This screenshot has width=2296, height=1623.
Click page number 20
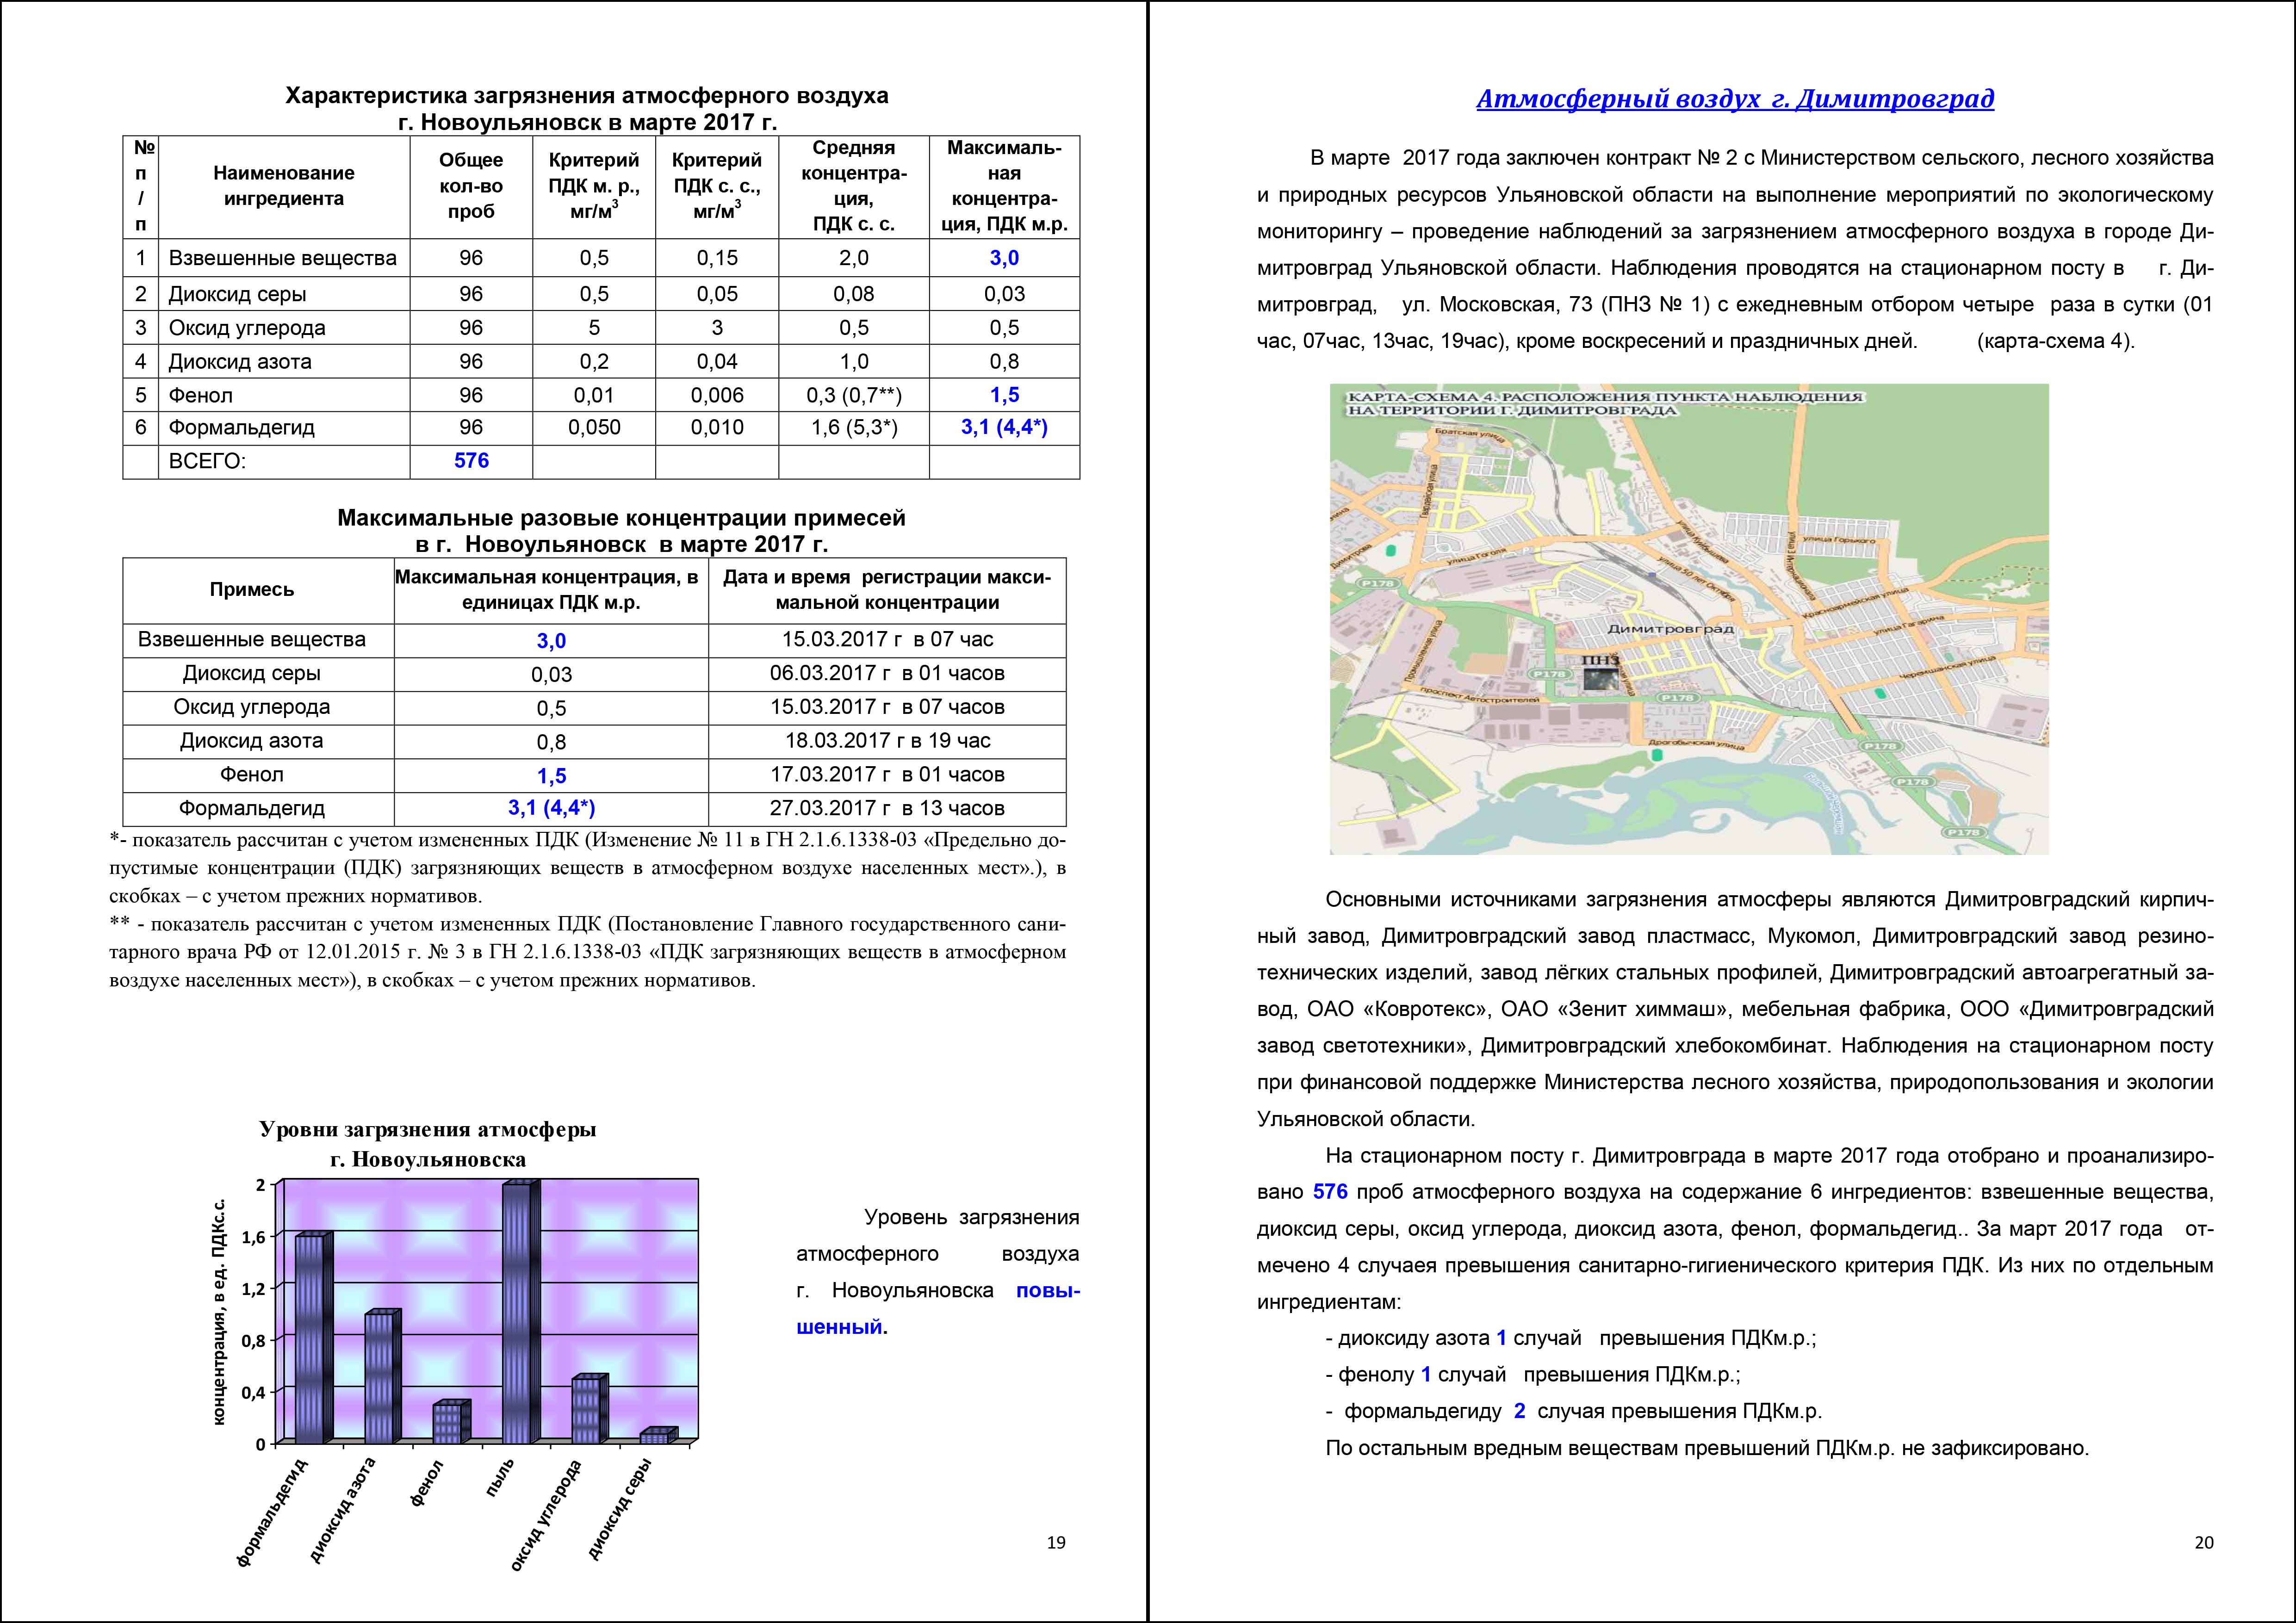click(x=2204, y=1543)
